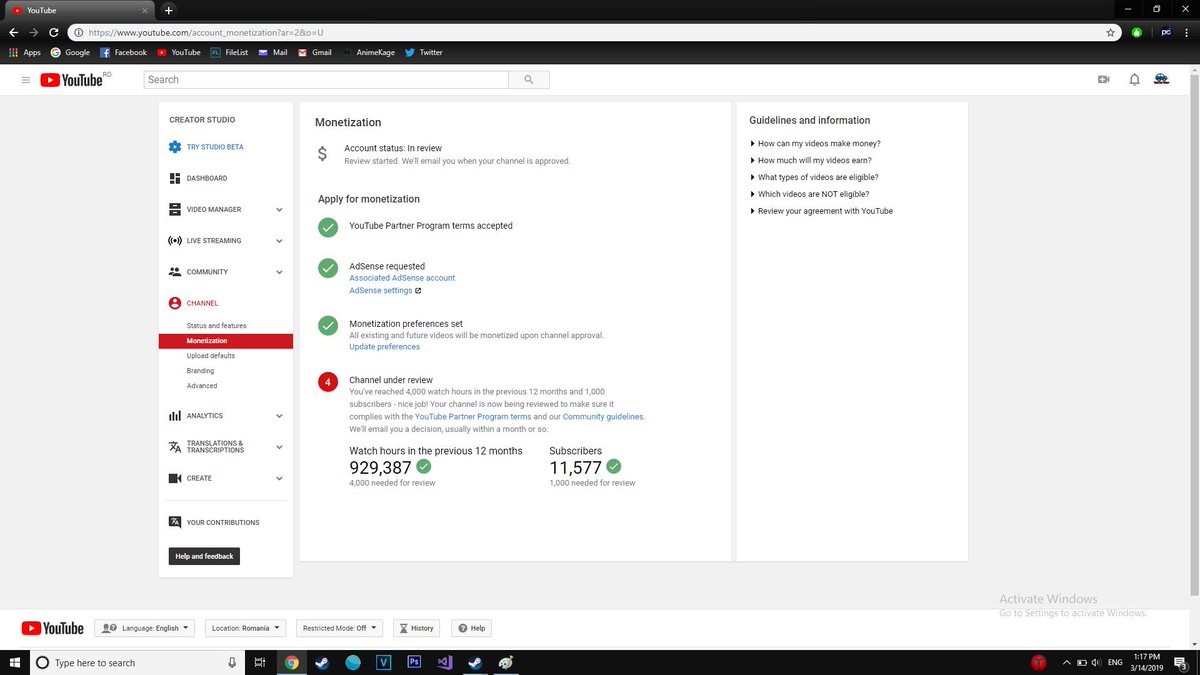Open the Location: Romania dropdown
The image size is (1200, 675).
point(246,628)
